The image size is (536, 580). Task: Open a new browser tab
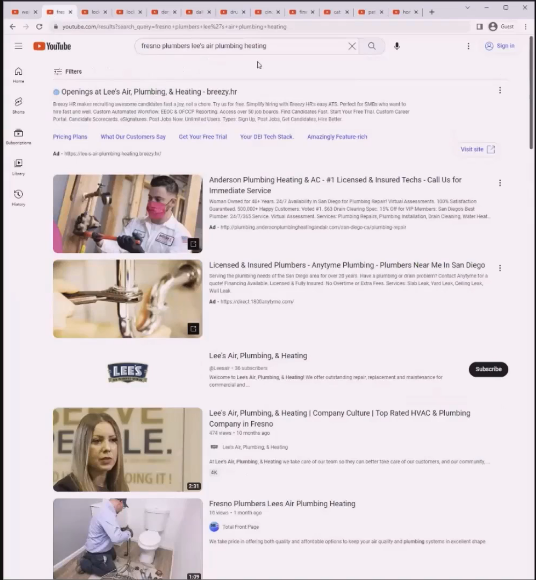(x=431, y=12)
